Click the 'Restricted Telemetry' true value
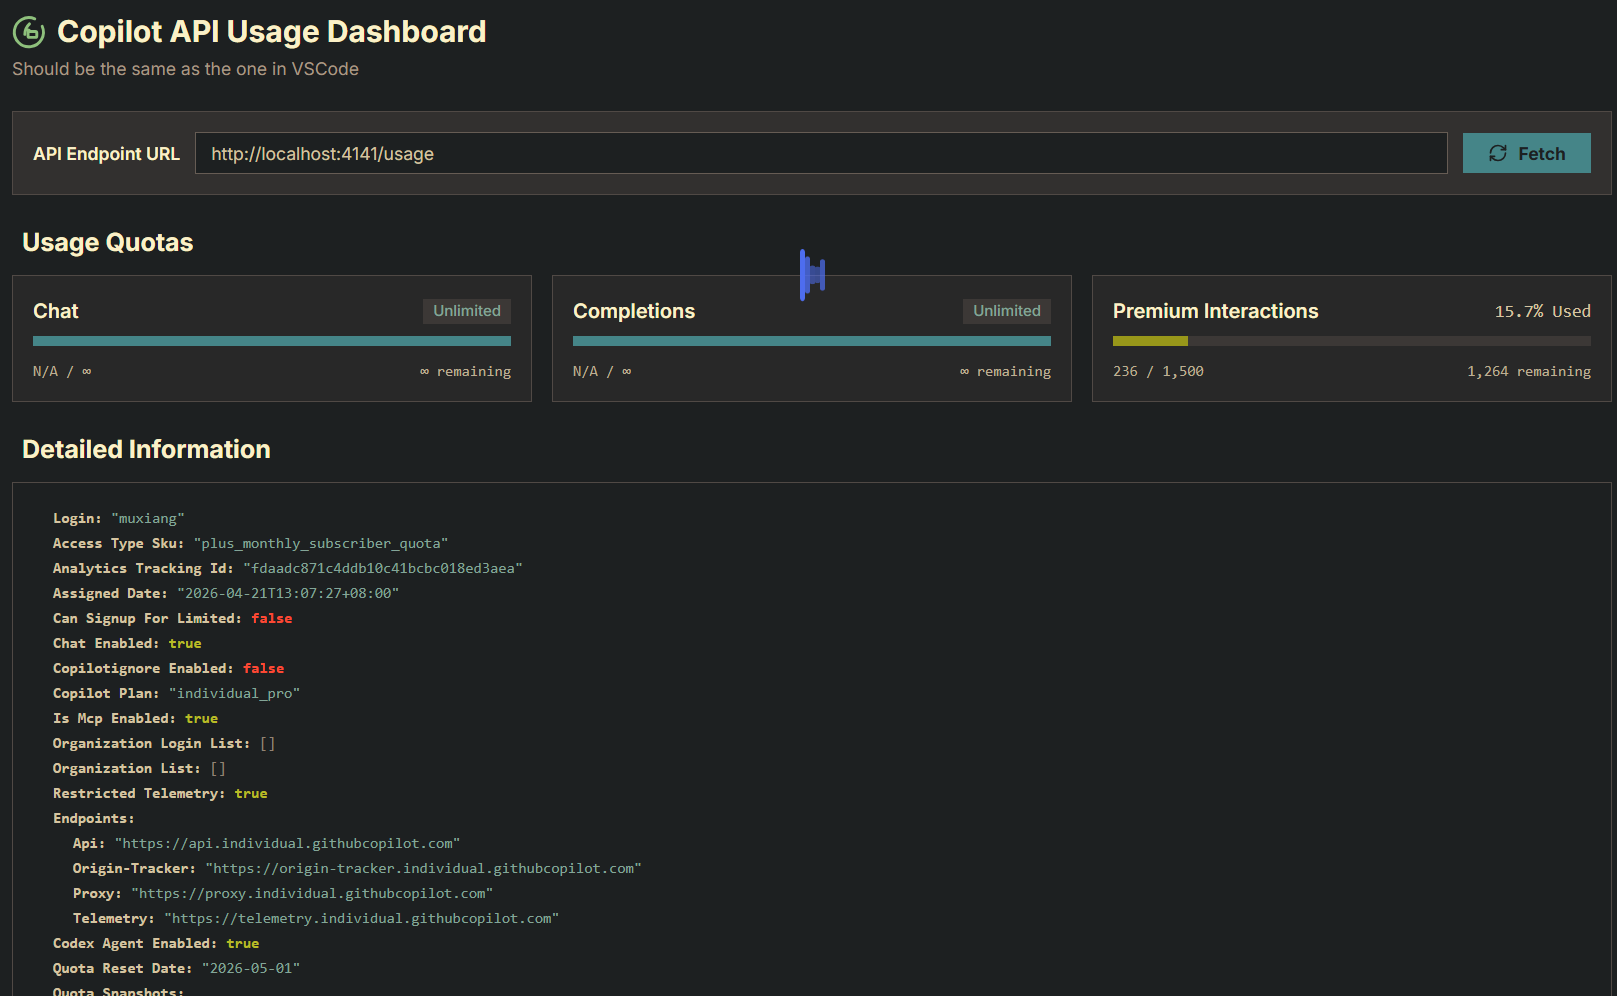The height and width of the screenshot is (996, 1617). 251,793
